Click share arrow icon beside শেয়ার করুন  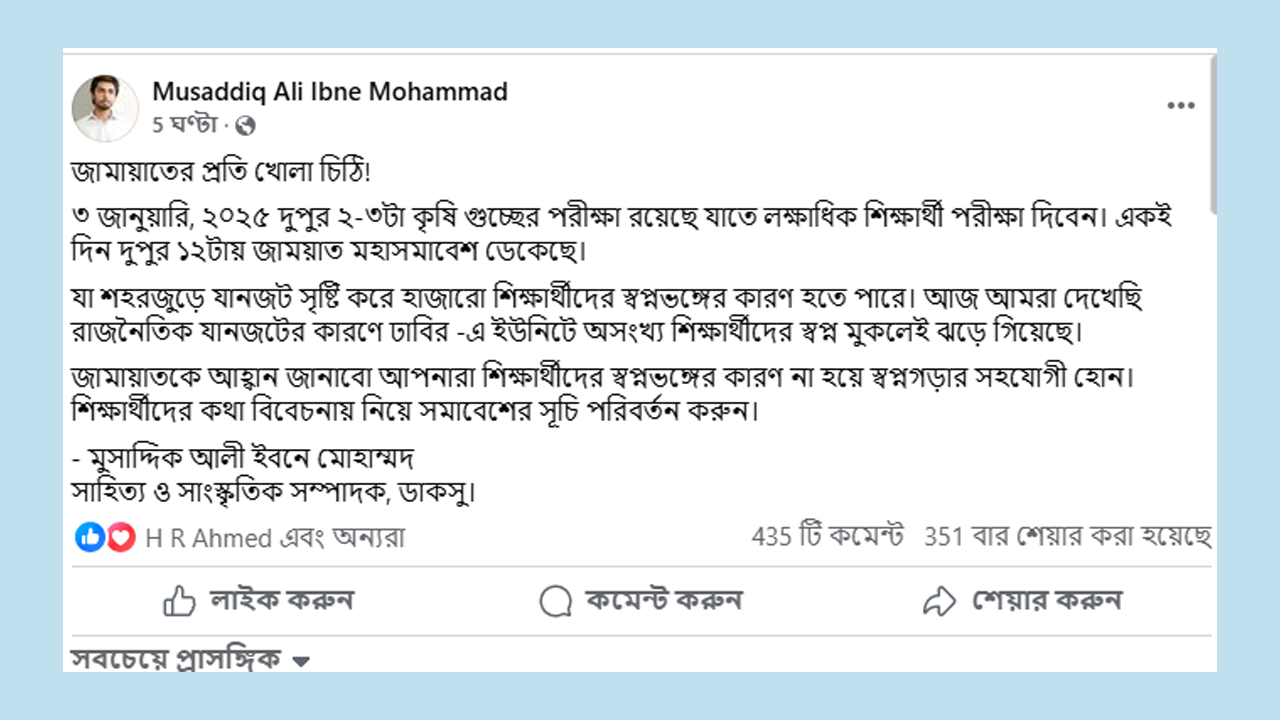tap(939, 601)
